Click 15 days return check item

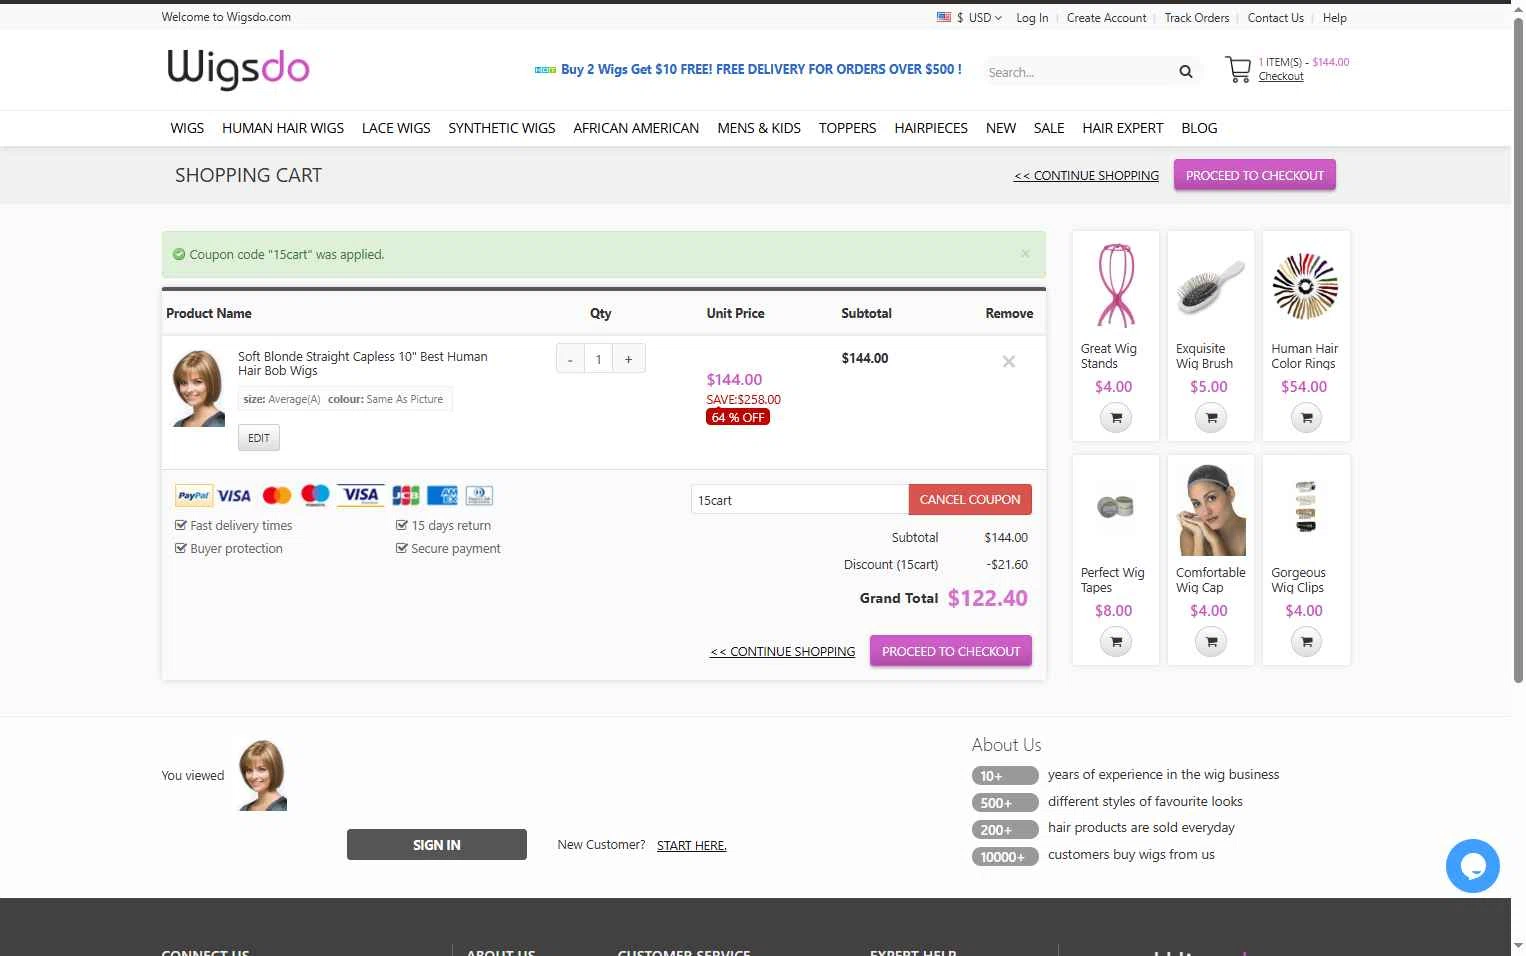(444, 525)
